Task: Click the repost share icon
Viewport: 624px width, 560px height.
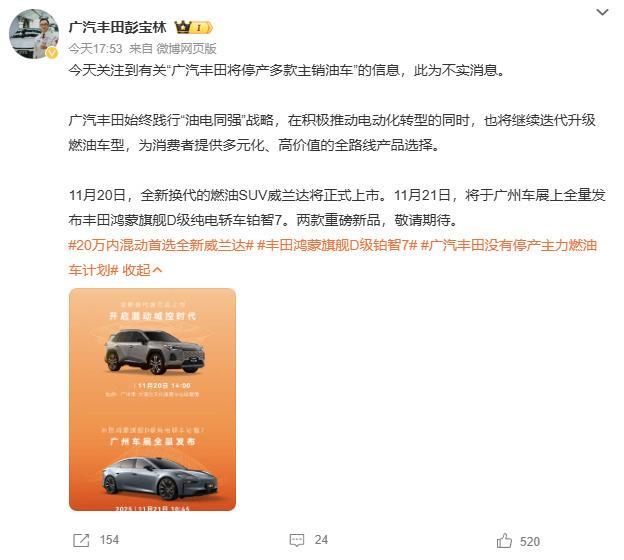Action: [x=81, y=540]
